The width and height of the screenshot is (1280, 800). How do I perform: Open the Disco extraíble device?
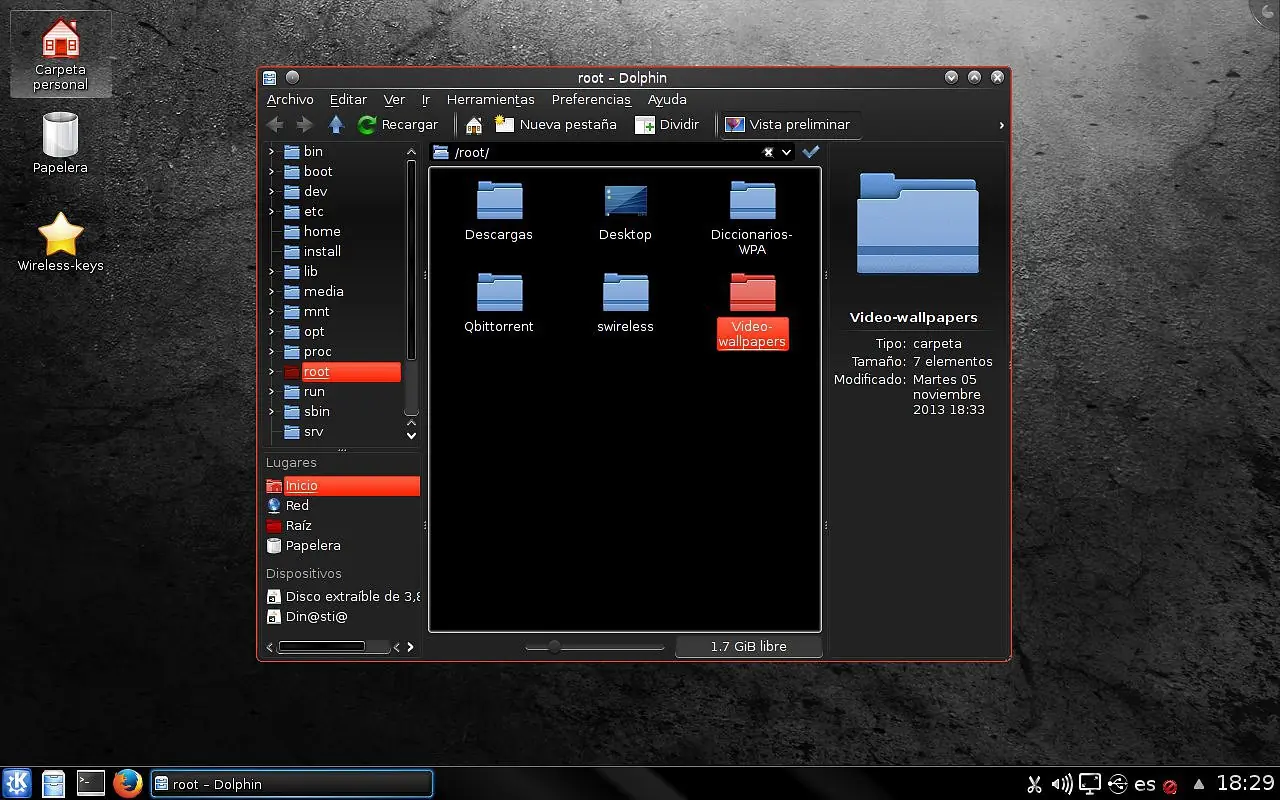[x=343, y=597]
